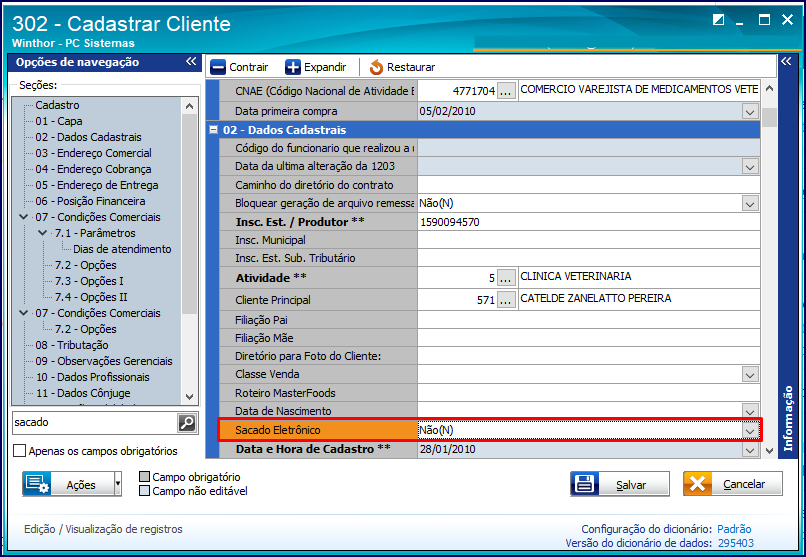Click the Contrair minus icon
The image size is (806, 557).
218,67
